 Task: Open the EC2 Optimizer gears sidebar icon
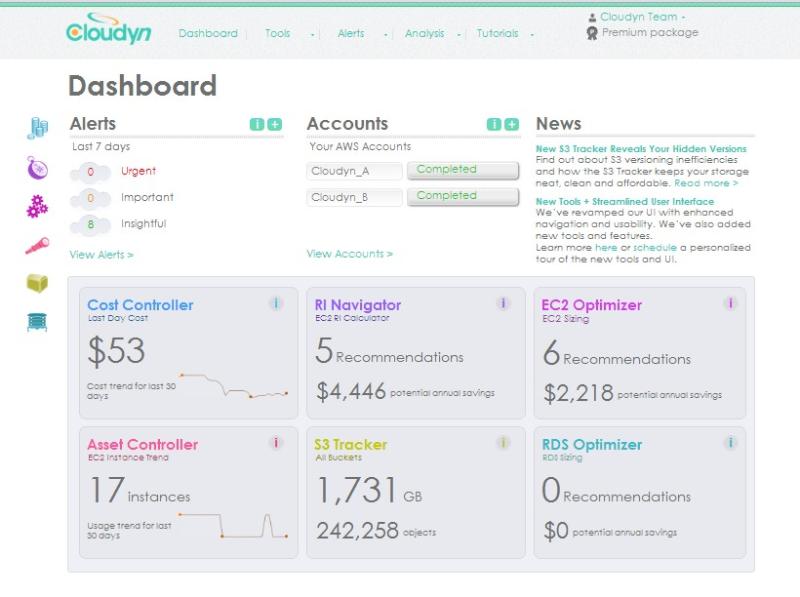37,206
